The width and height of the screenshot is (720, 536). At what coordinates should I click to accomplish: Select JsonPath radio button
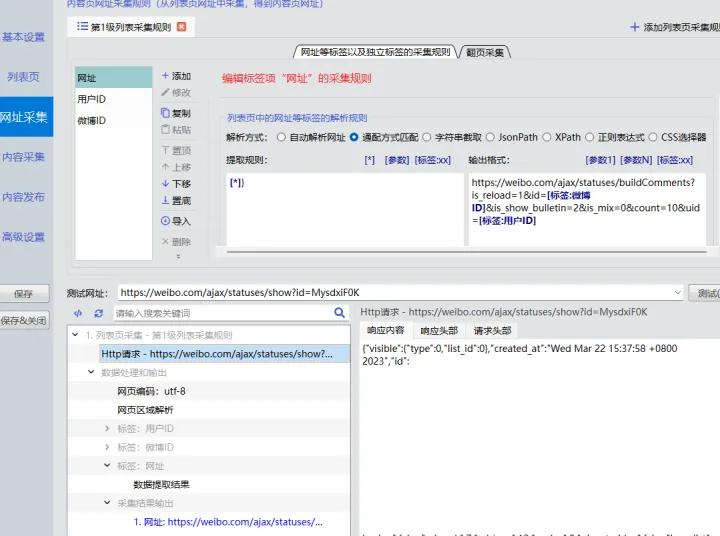pyautogui.click(x=490, y=137)
